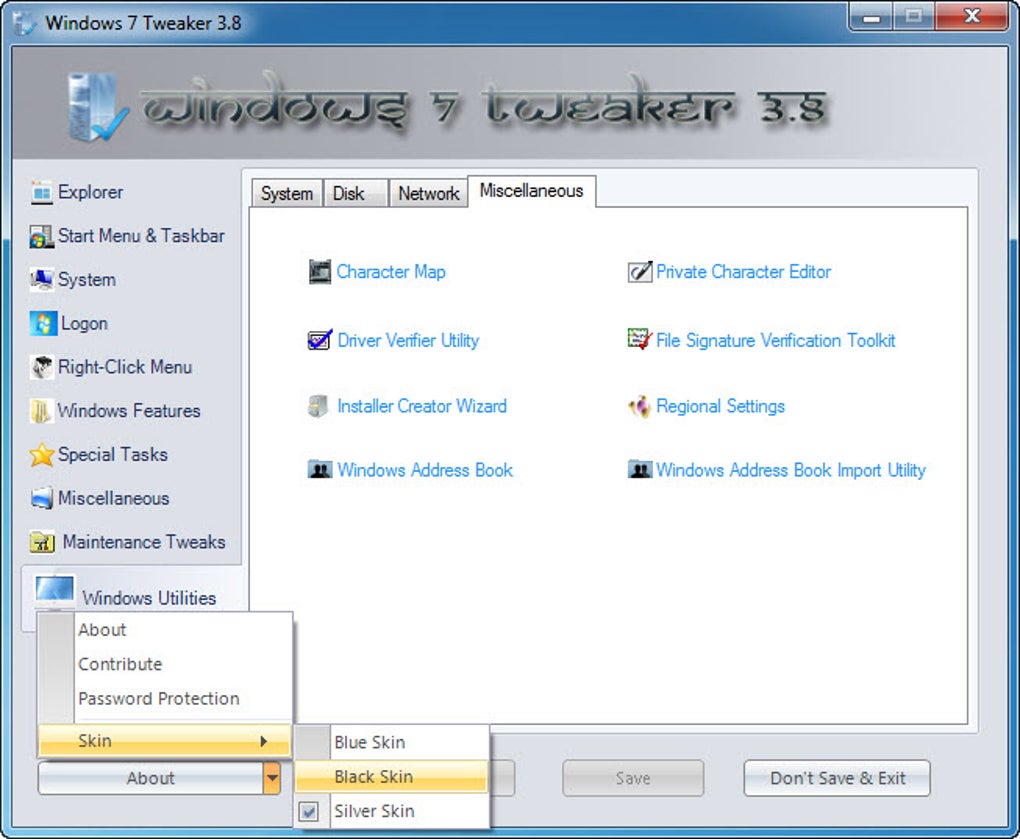Viewport: 1020px width, 839px height.
Task: Click the Miscellaneous sidebar icon
Action: coord(42,499)
